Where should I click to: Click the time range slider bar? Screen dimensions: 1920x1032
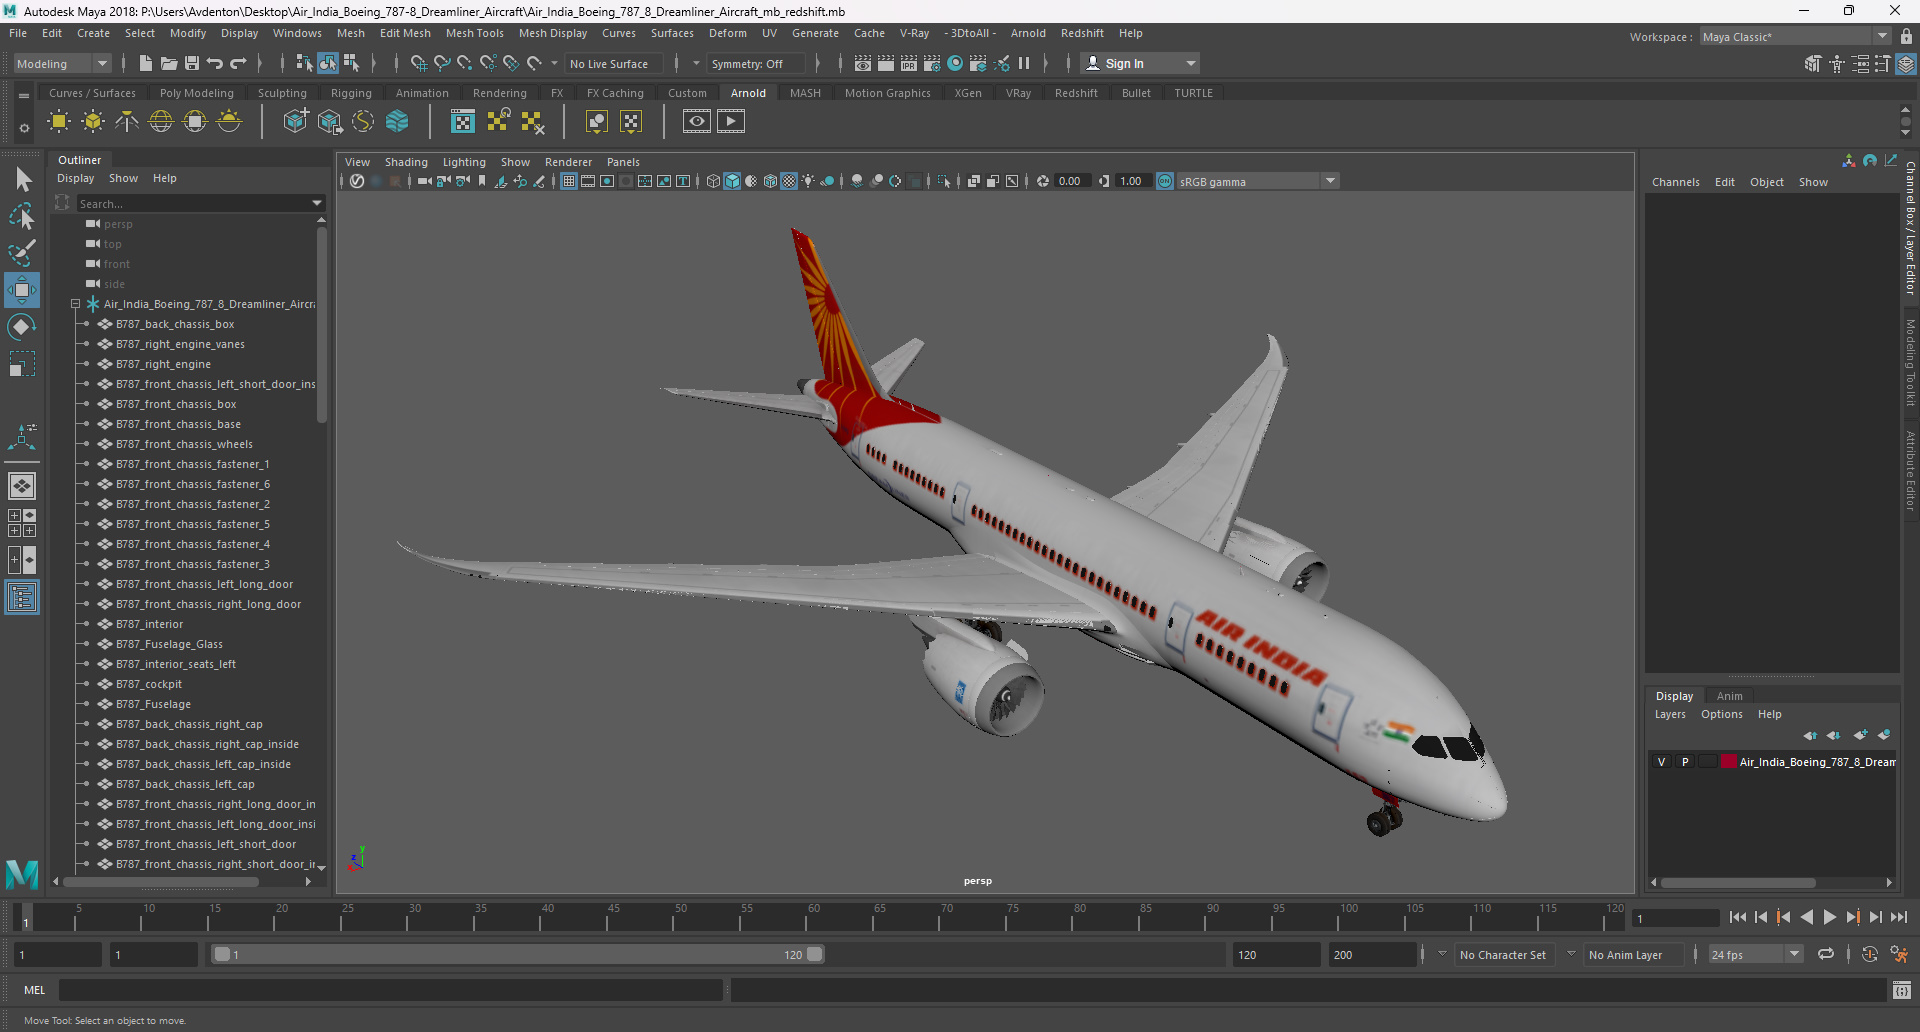point(518,955)
